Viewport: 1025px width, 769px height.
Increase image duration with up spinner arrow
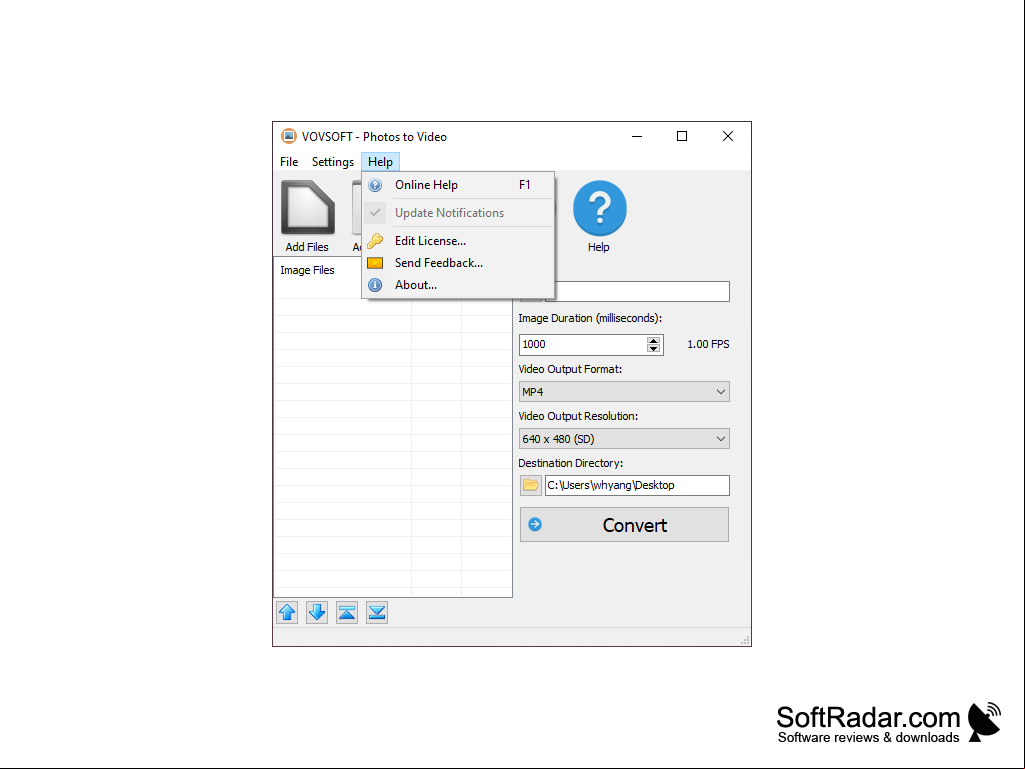654,340
